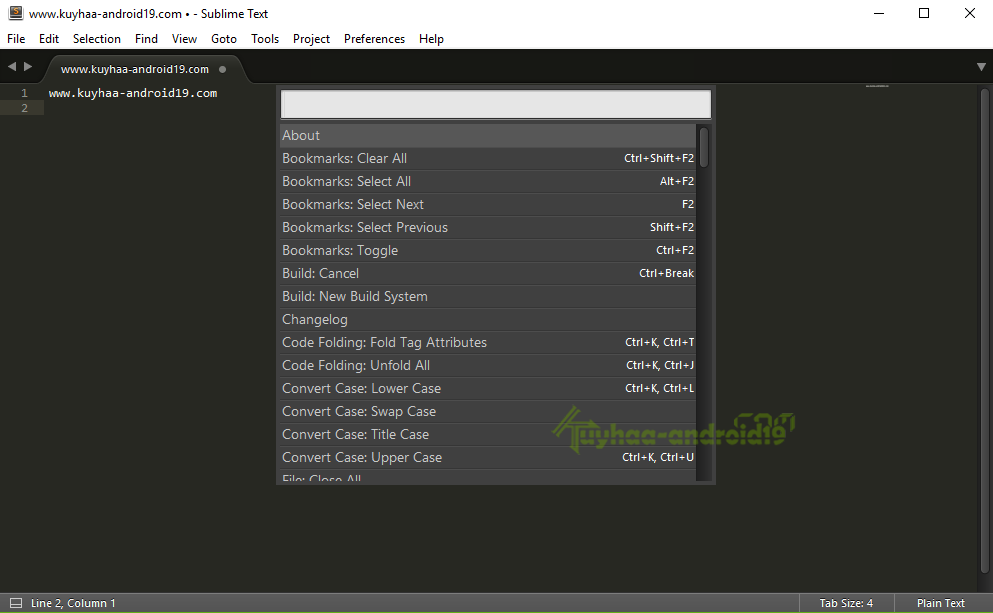Choose Bookmarks: Clear All command
The height and width of the screenshot is (613, 993).
(x=488, y=158)
